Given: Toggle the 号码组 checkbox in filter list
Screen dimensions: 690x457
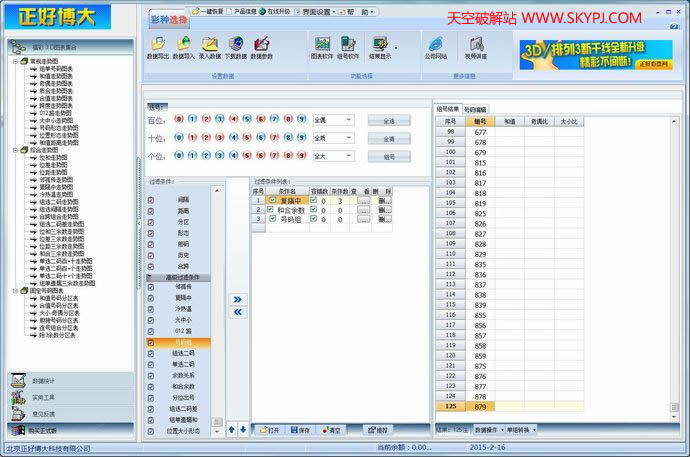Looking at the screenshot, I should (x=151, y=342).
